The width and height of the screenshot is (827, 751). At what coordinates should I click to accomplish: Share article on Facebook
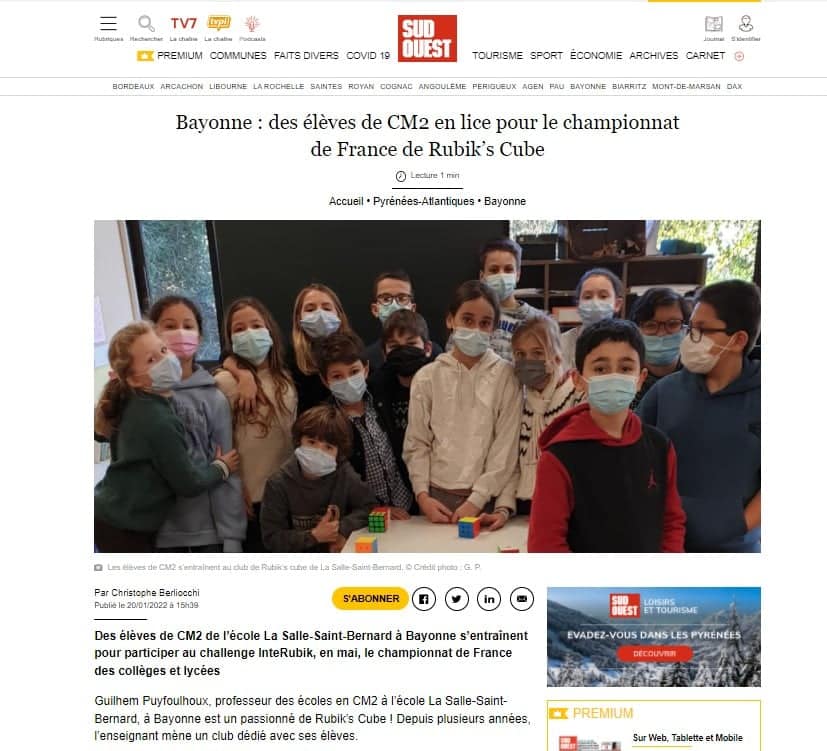[424, 599]
